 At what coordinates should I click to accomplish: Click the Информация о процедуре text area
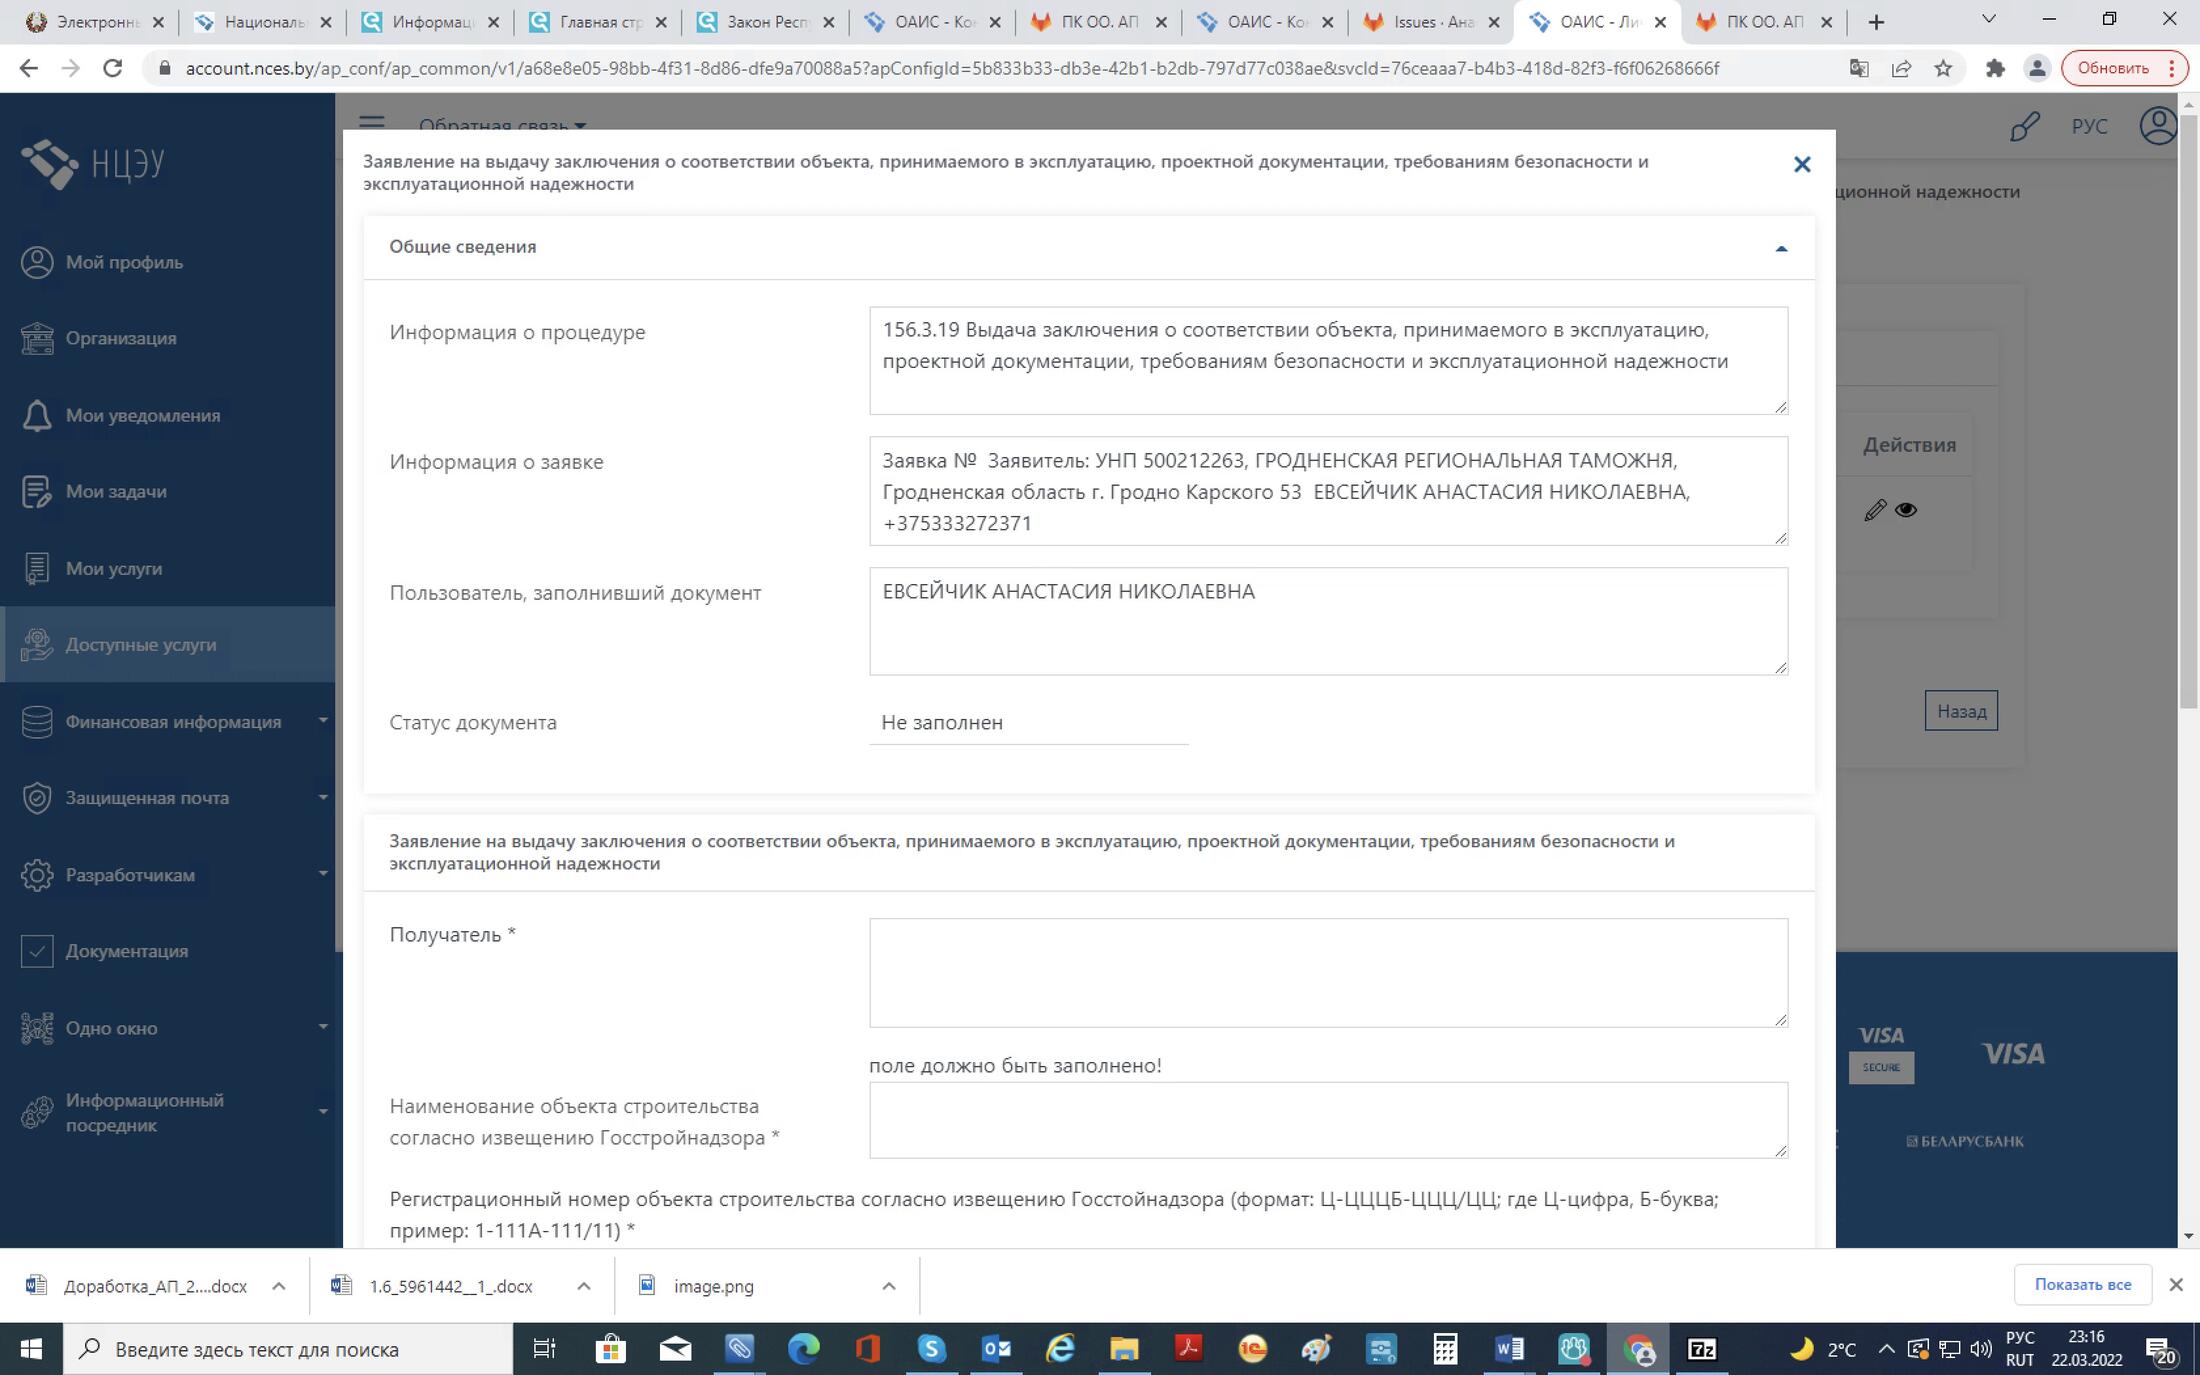[x=1328, y=361]
